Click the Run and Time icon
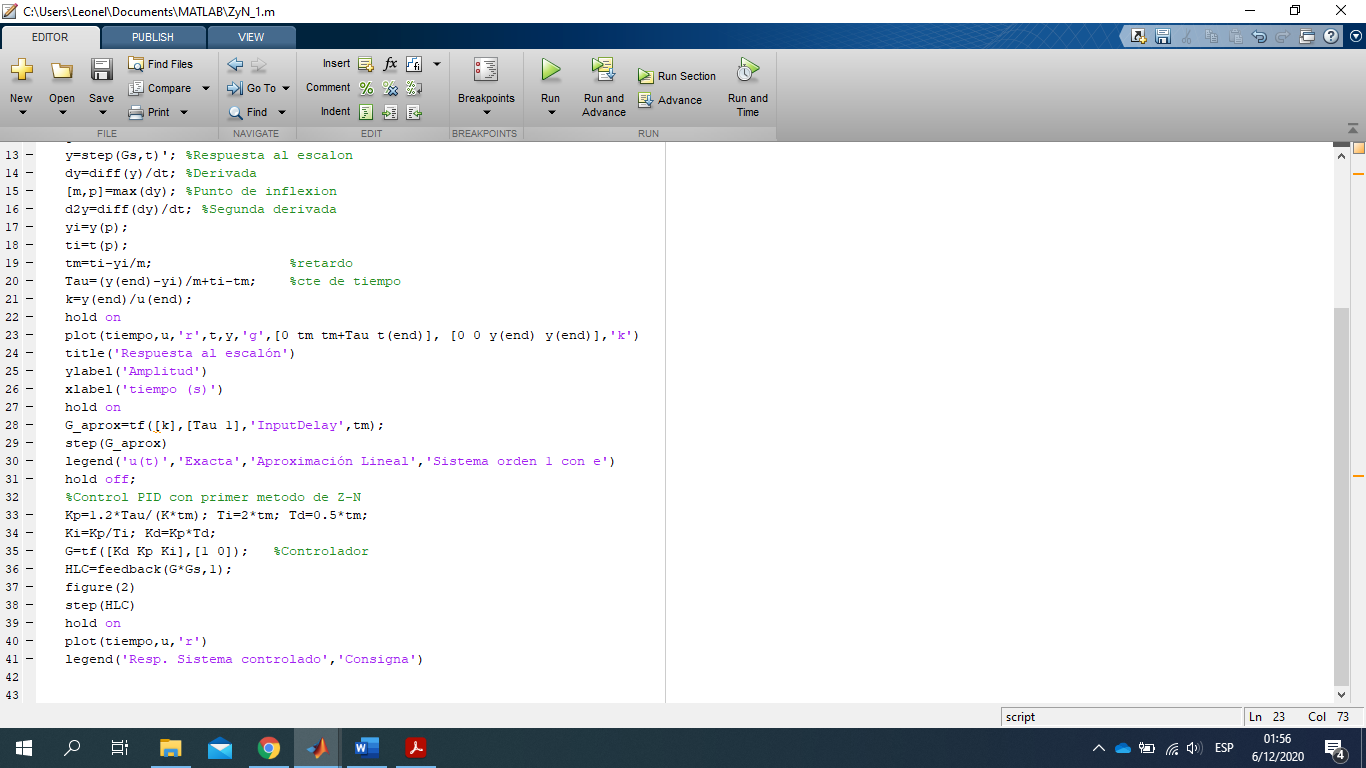The width and height of the screenshot is (1366, 768). (747, 70)
